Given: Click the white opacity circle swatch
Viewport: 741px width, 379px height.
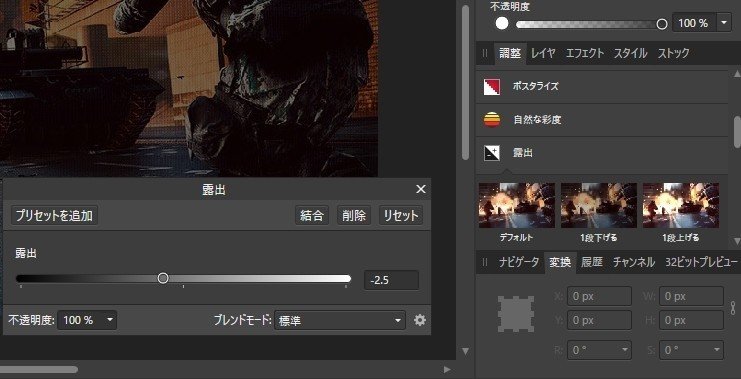Looking at the screenshot, I should tap(502, 24).
